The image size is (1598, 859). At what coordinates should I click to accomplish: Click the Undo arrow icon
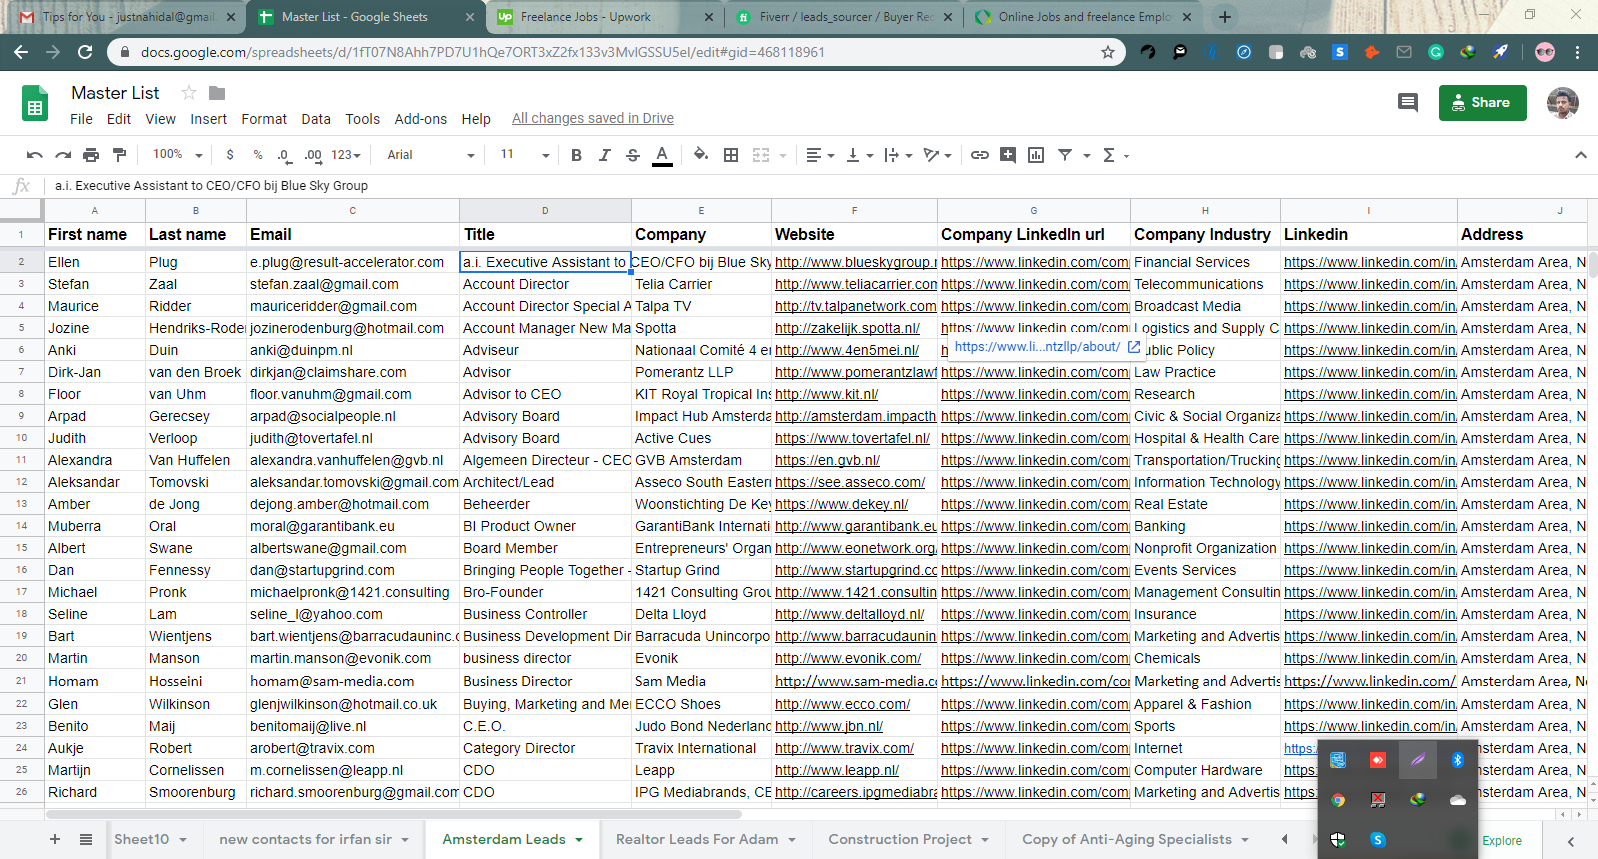(x=35, y=155)
